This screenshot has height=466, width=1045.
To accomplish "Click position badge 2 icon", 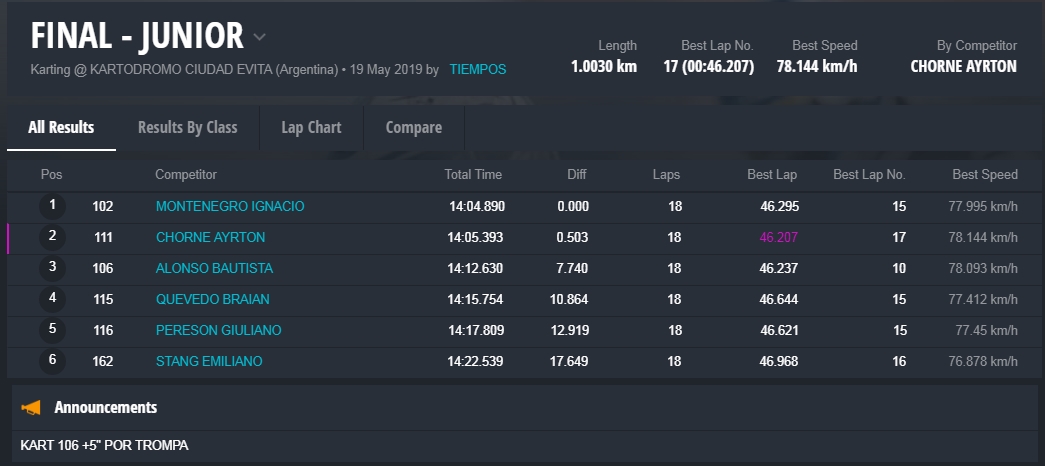I will (52, 237).
